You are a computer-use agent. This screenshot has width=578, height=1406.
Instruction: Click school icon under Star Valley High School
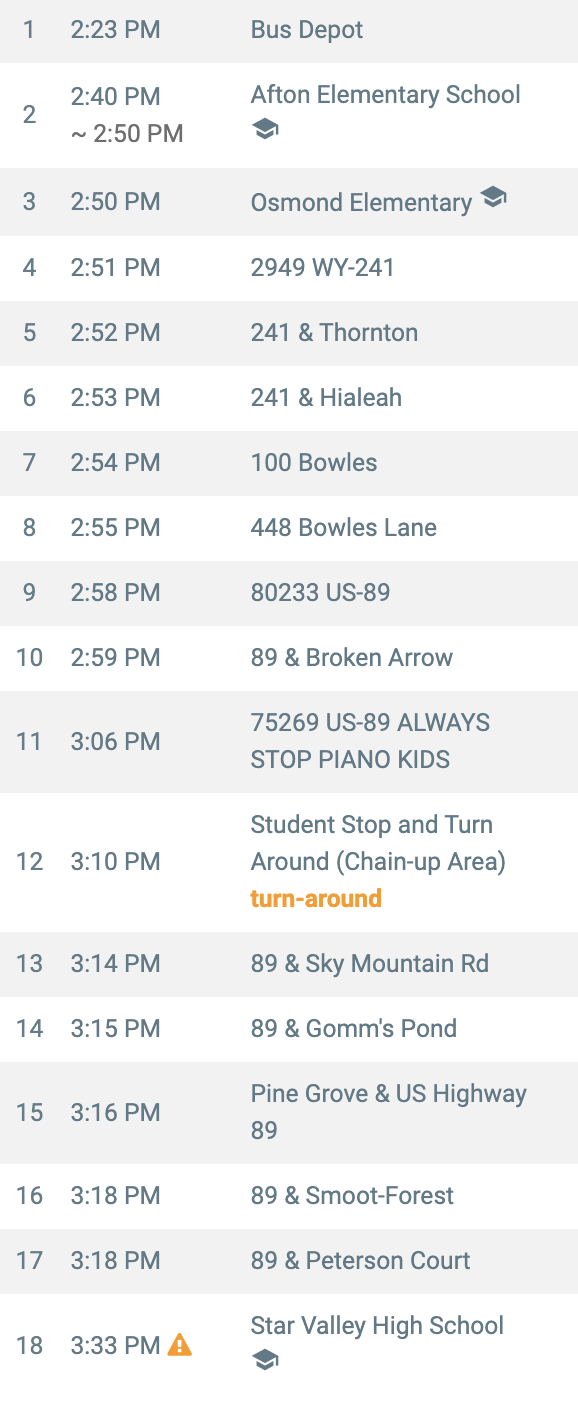265,1361
